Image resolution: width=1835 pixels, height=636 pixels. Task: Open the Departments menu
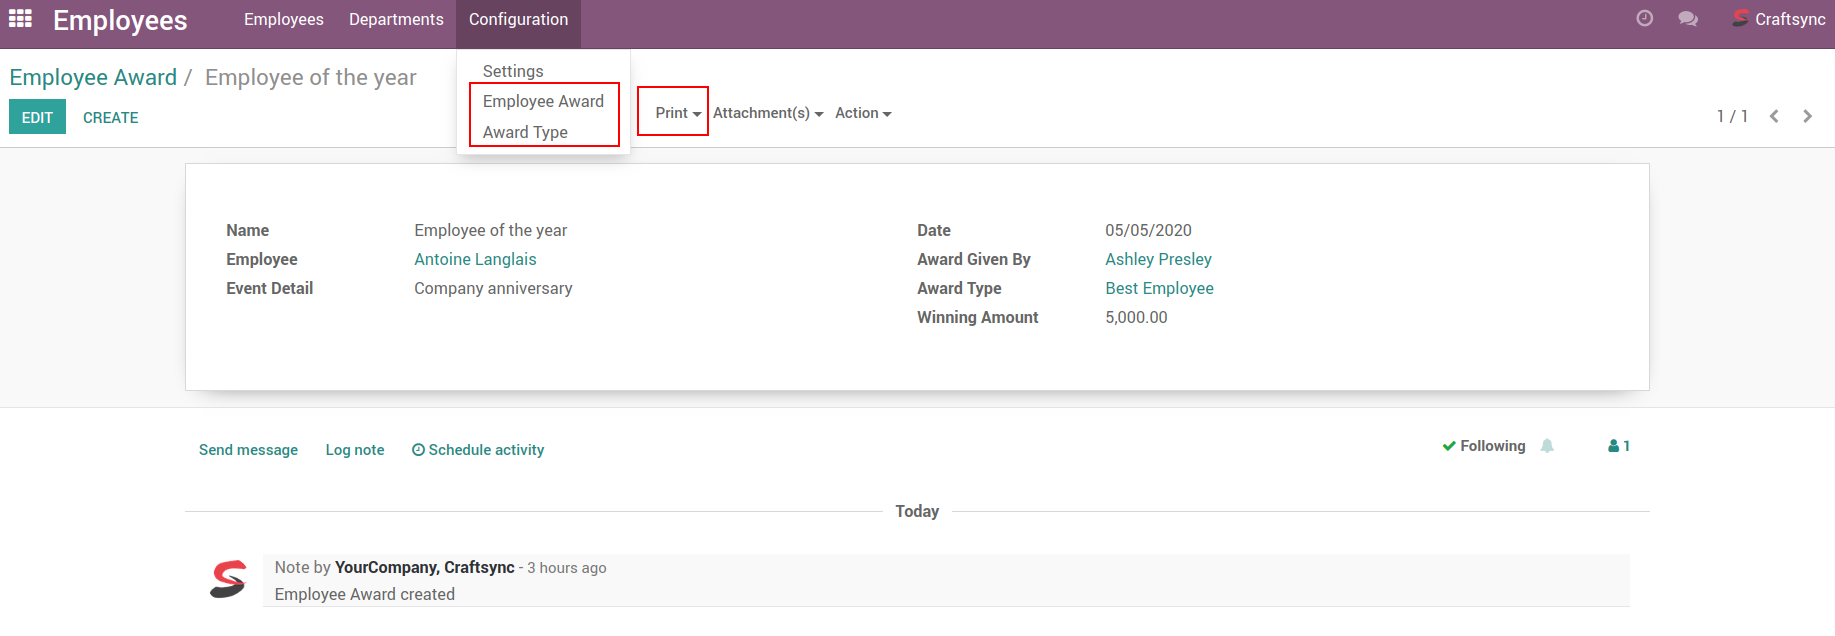click(396, 19)
